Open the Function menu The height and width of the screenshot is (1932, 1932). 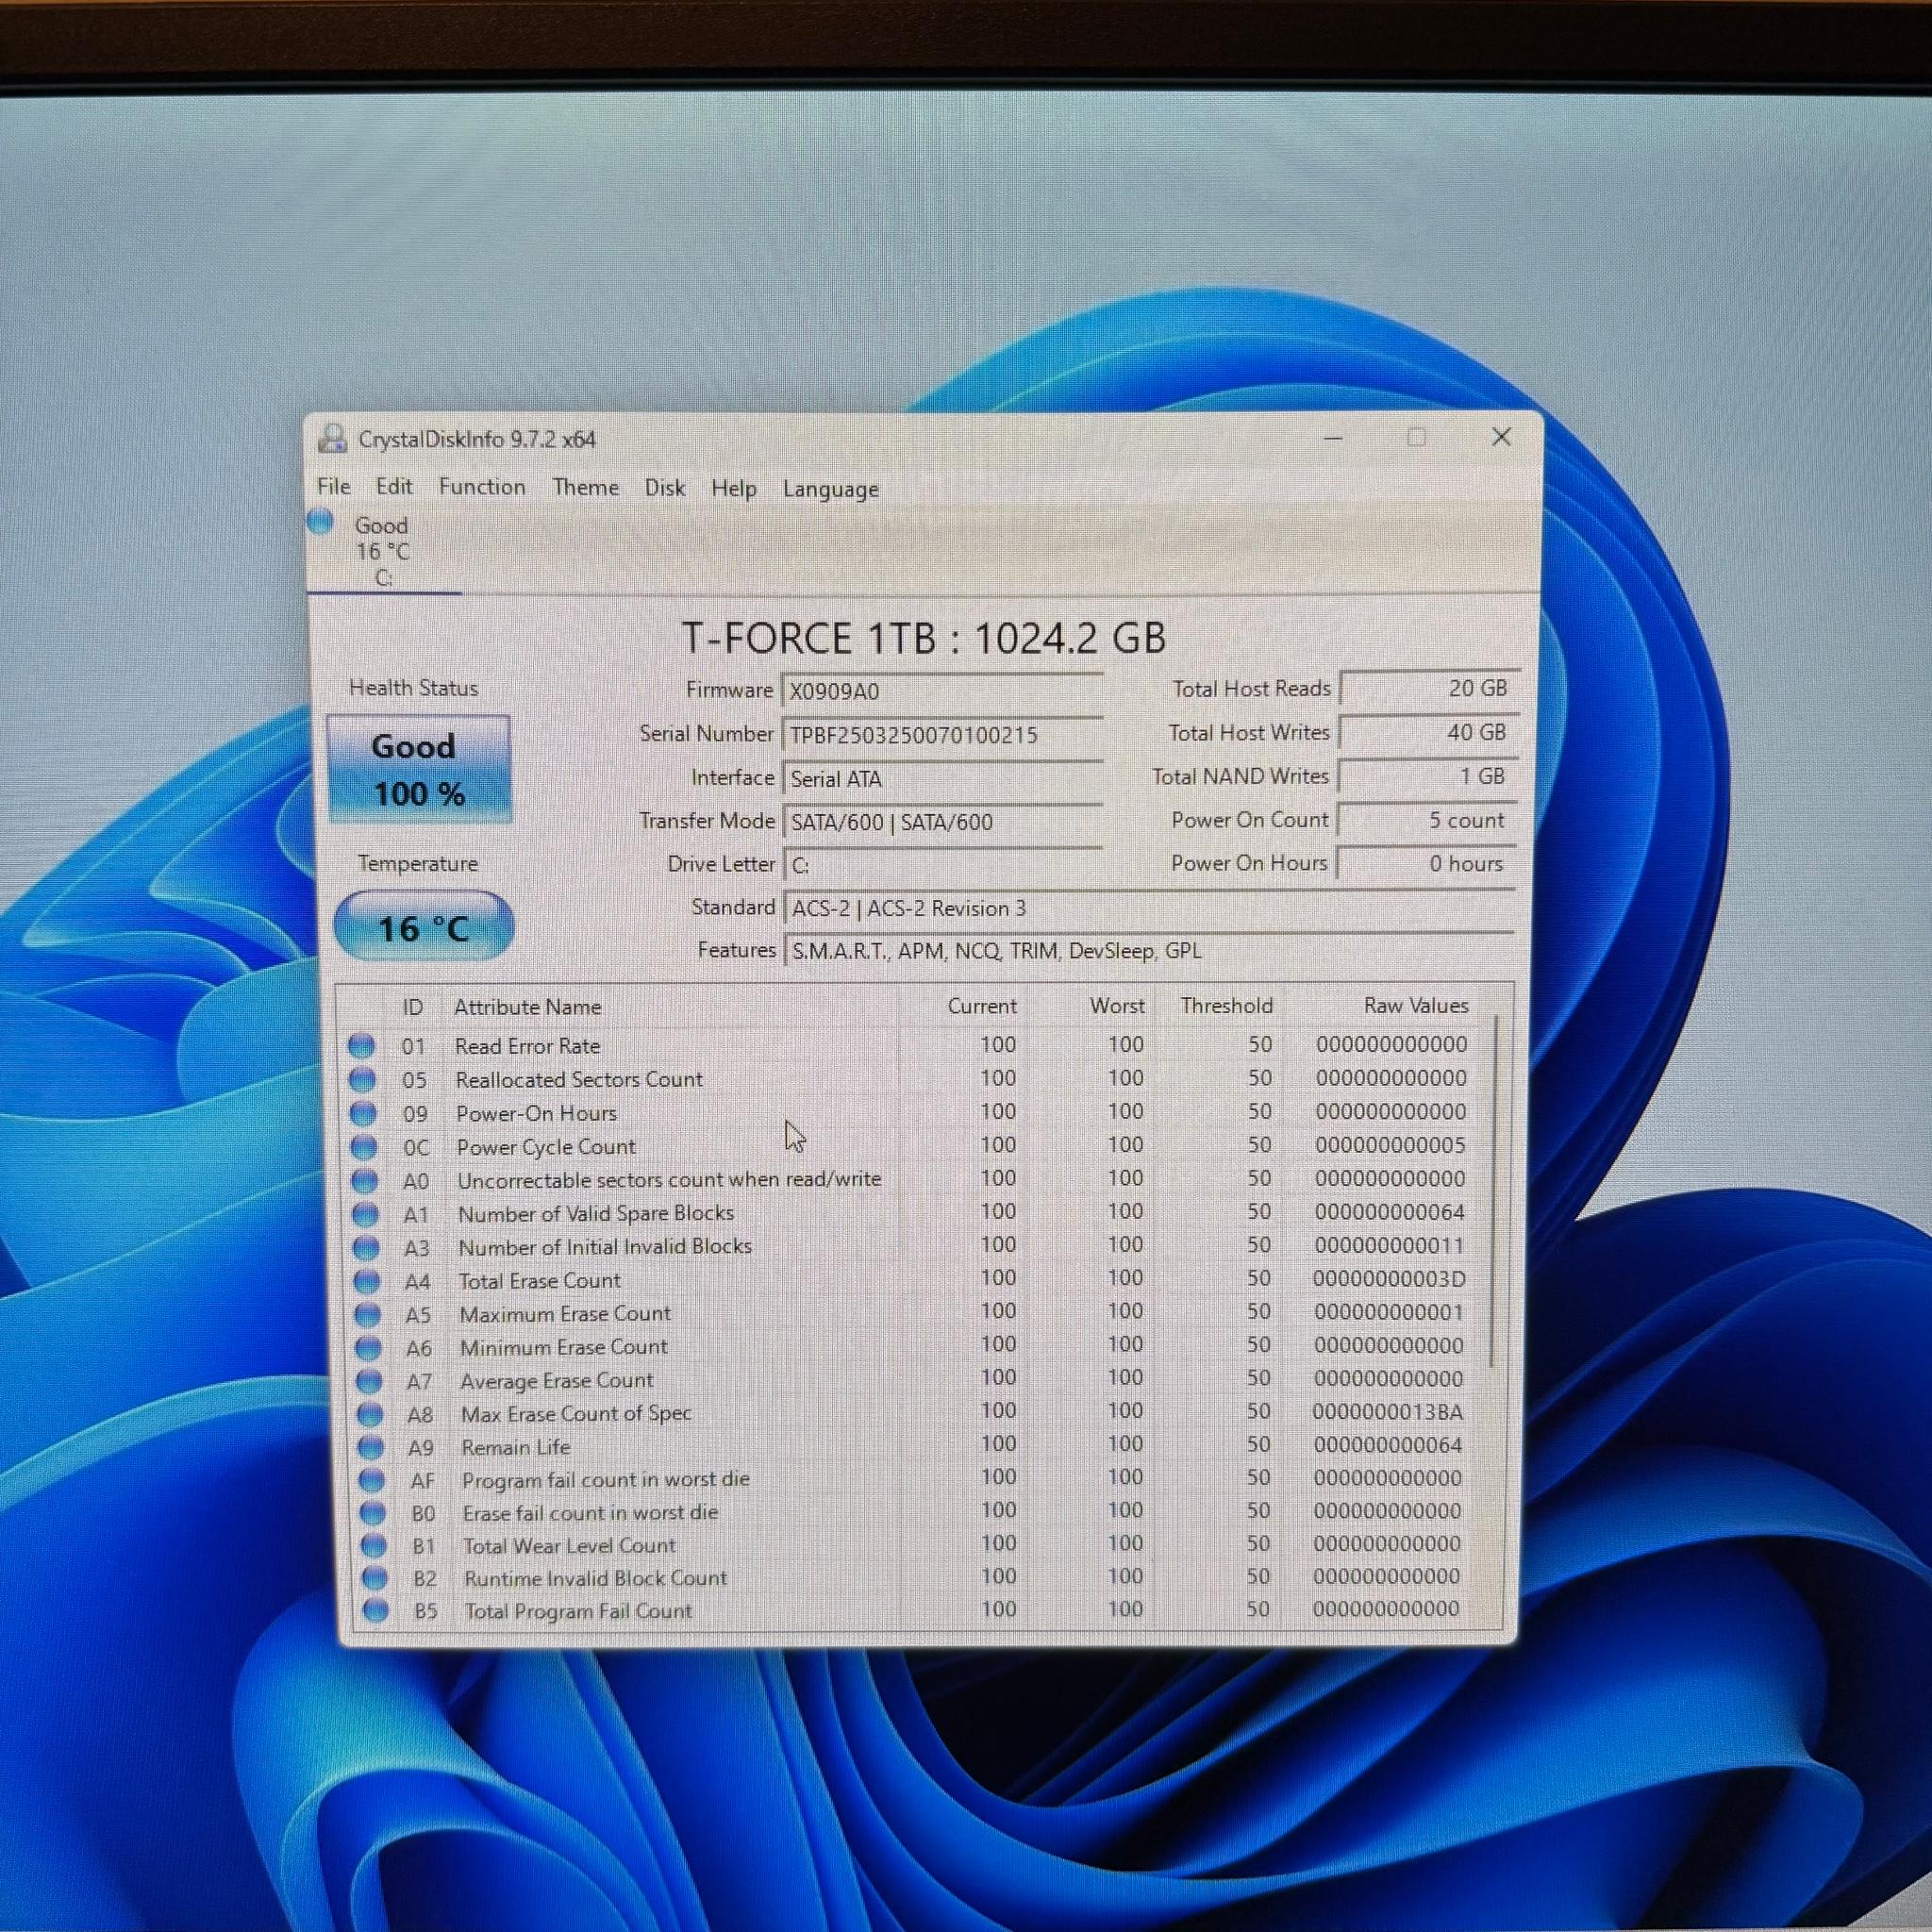[482, 487]
